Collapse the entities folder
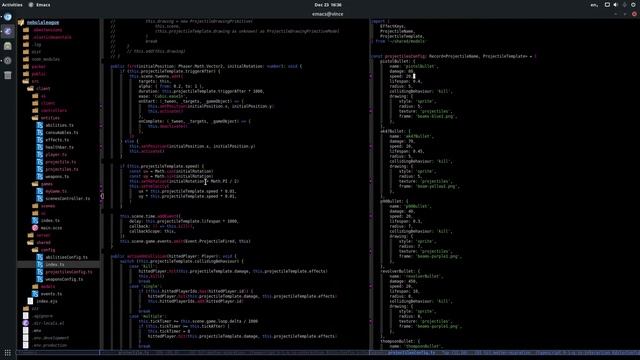 pyautogui.click(x=50, y=118)
